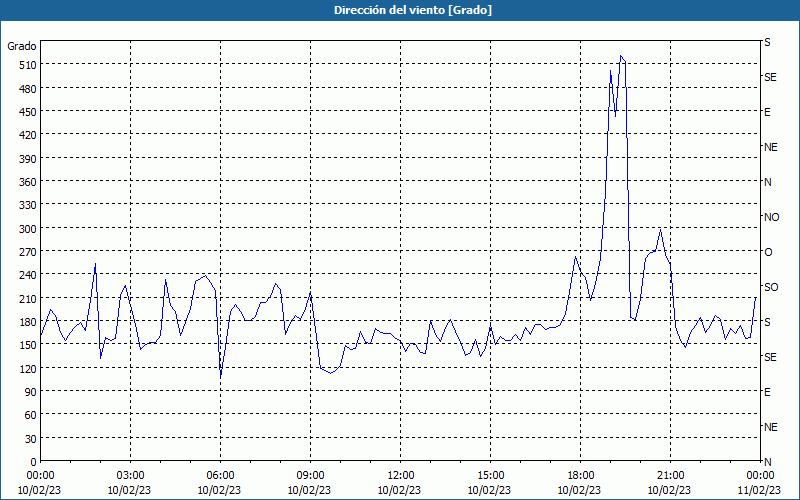Click the 06:00 time axis label
Image resolution: width=800 pixels, height=500 pixels.
(x=220, y=476)
